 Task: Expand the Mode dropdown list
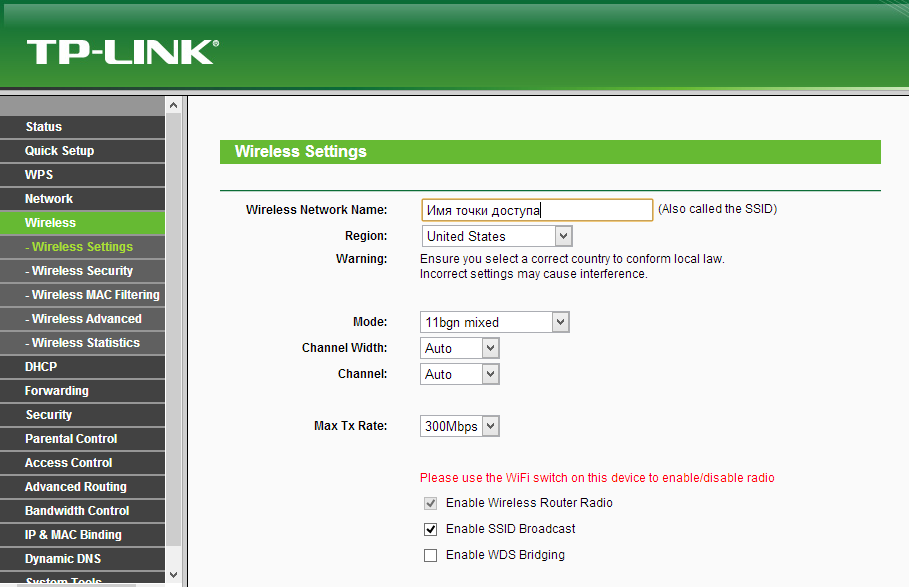tap(494, 322)
